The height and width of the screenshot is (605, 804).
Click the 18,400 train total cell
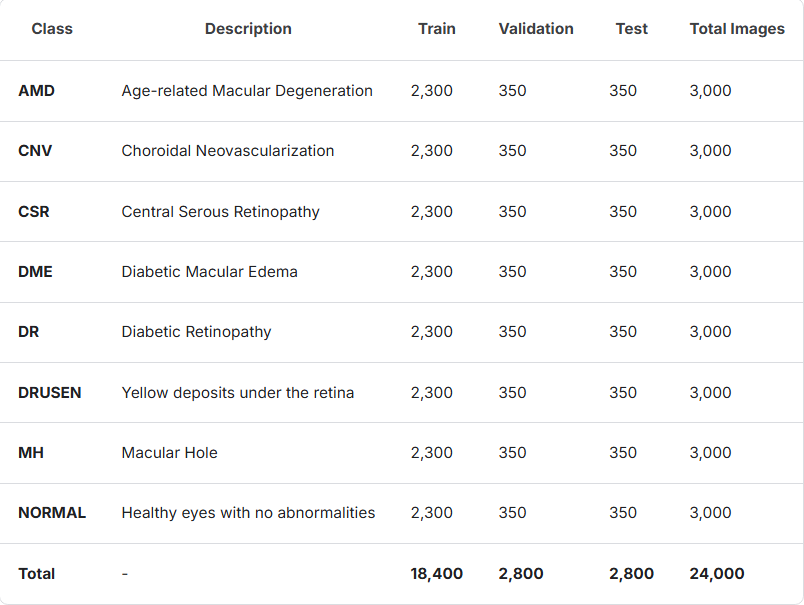click(436, 574)
